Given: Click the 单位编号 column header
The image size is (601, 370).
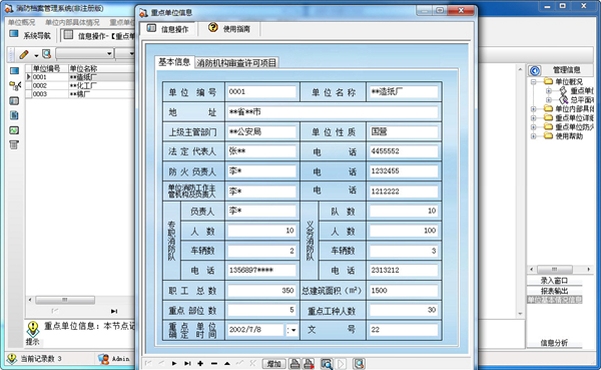Looking at the screenshot, I should pos(49,68).
